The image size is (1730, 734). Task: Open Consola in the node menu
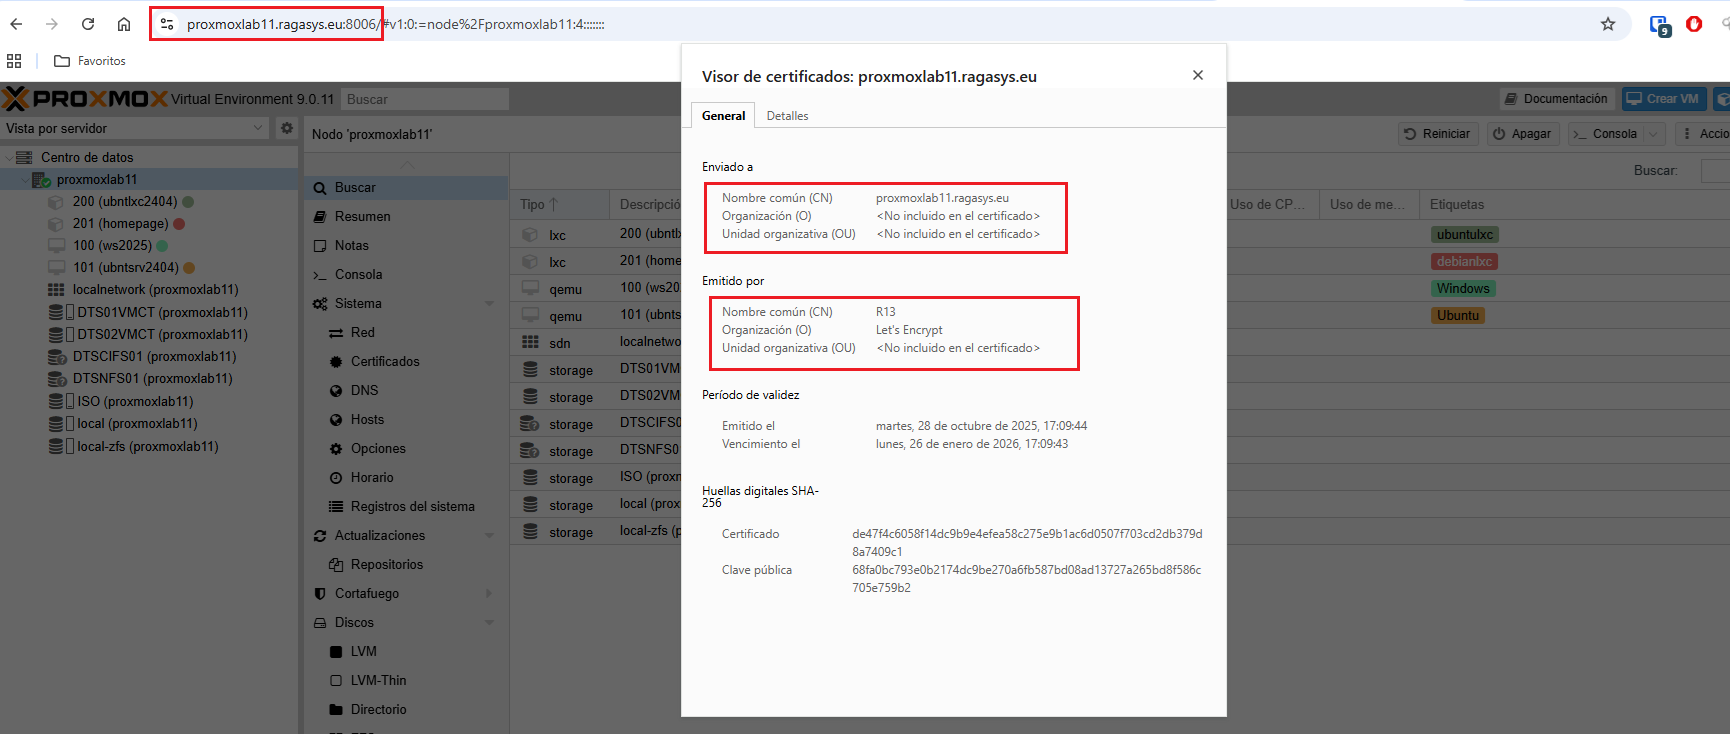coord(406,274)
